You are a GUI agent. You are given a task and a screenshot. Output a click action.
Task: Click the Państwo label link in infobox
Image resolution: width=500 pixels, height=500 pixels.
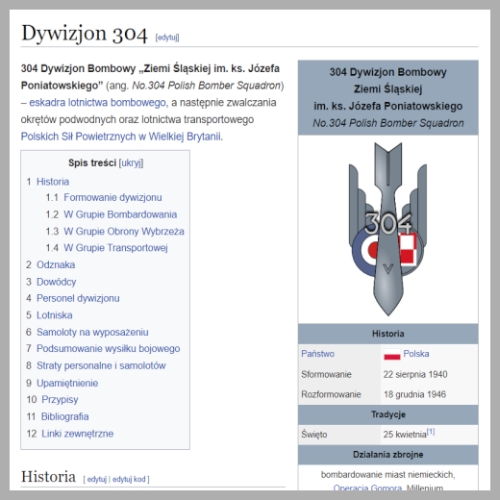pos(318,354)
